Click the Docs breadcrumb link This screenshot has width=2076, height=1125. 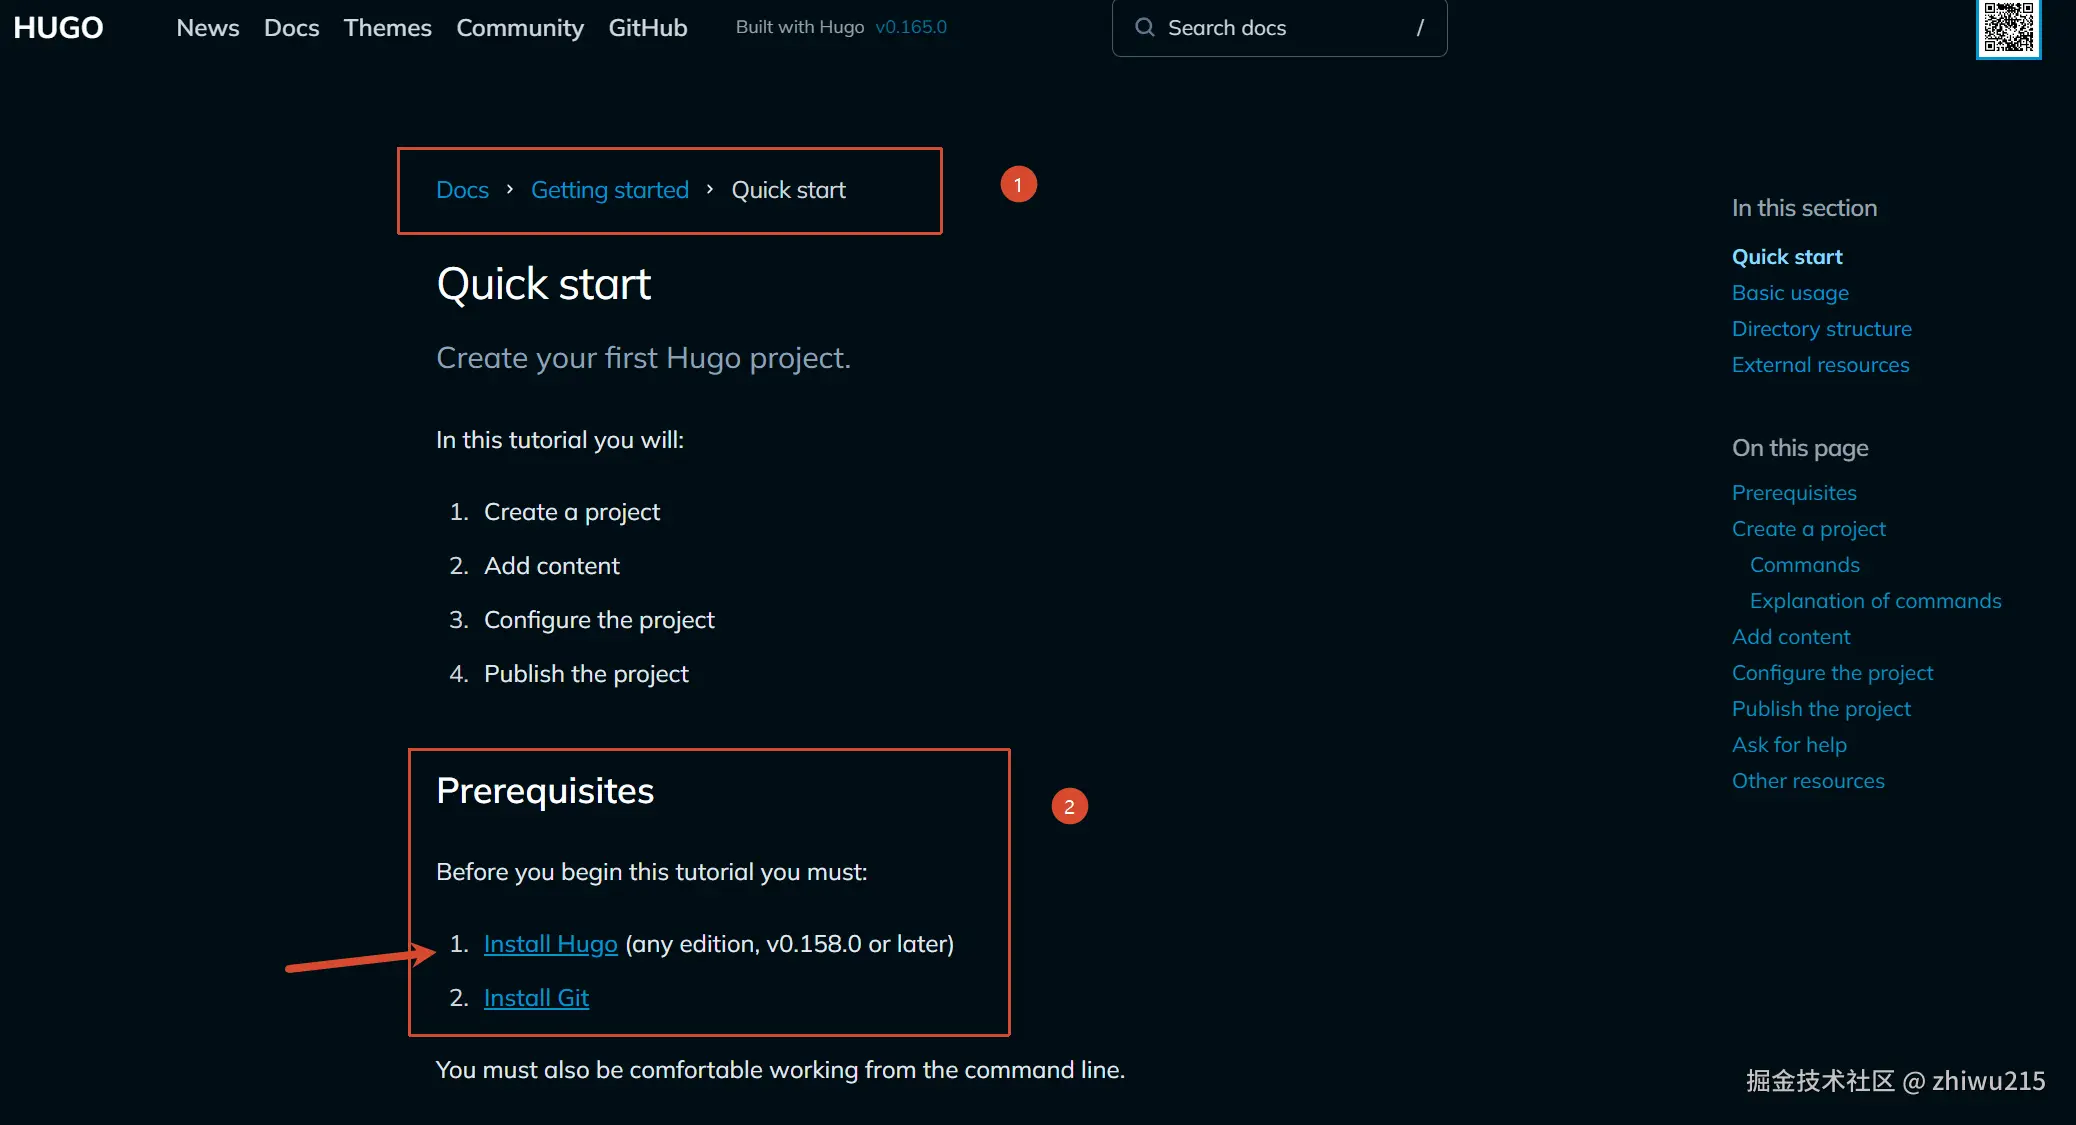pyautogui.click(x=462, y=189)
